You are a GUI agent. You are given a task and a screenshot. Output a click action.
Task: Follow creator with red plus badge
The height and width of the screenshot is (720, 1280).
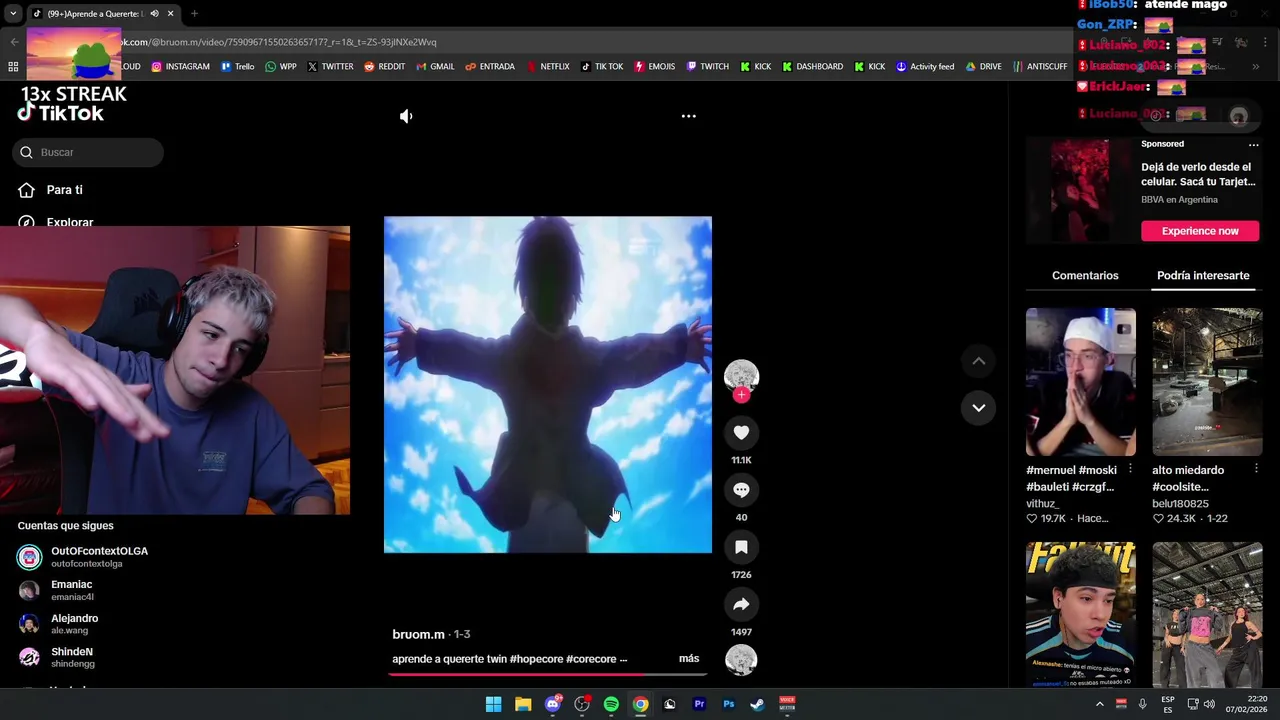741,395
